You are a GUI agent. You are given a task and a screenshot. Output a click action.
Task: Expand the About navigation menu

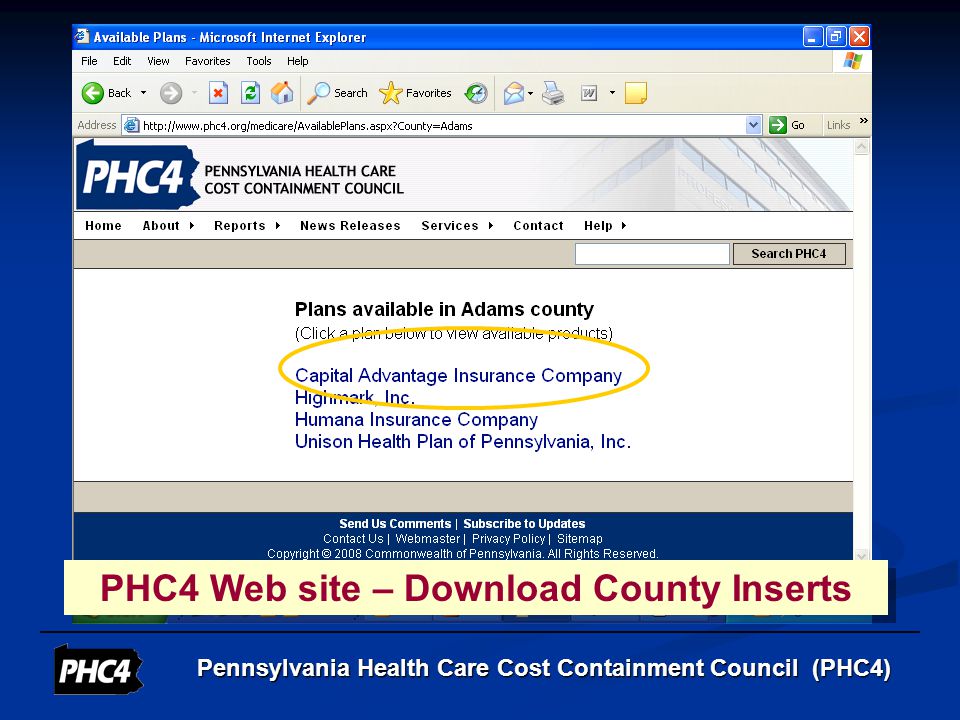pyautogui.click(x=168, y=225)
